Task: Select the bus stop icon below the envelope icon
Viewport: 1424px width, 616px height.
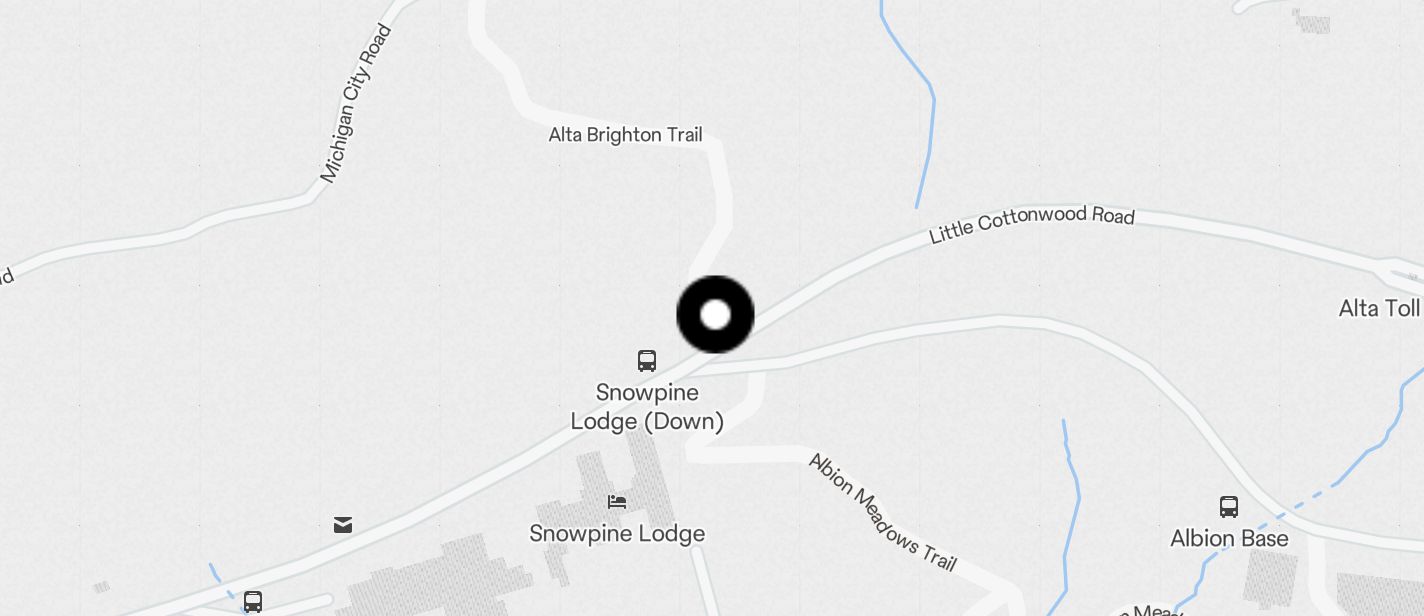Action: point(253,601)
